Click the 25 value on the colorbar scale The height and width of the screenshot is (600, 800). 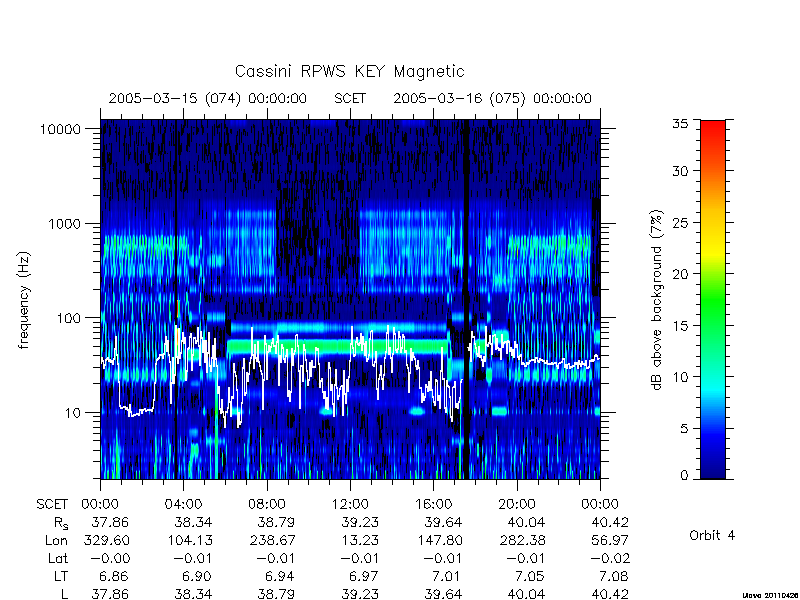(680, 222)
